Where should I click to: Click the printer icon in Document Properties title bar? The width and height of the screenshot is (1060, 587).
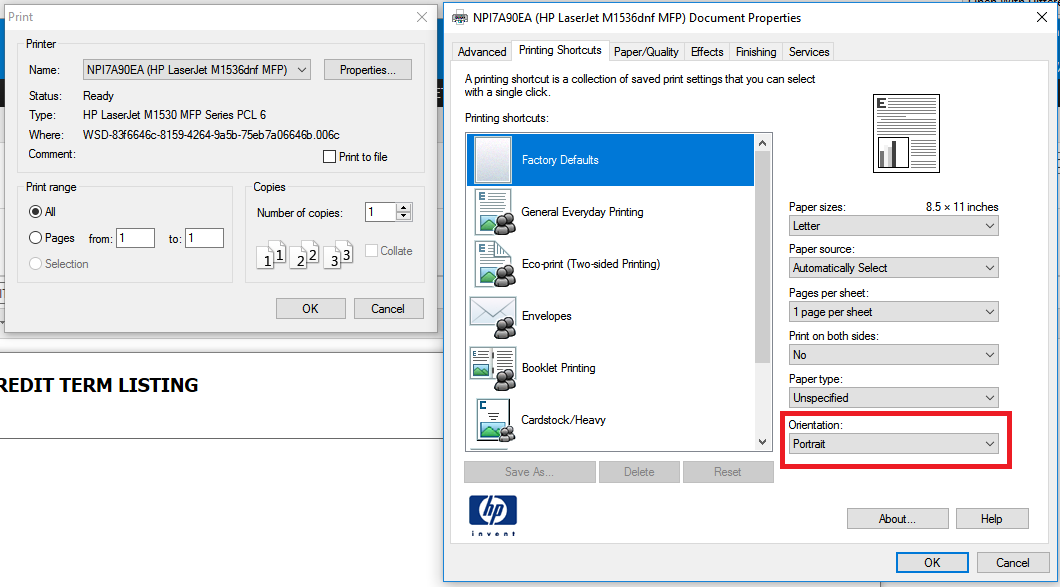[460, 18]
